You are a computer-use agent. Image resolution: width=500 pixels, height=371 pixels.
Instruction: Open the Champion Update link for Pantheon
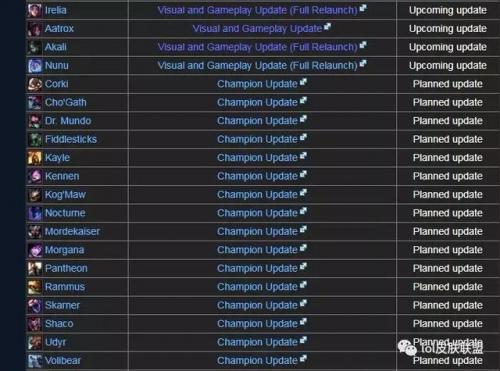257,269
